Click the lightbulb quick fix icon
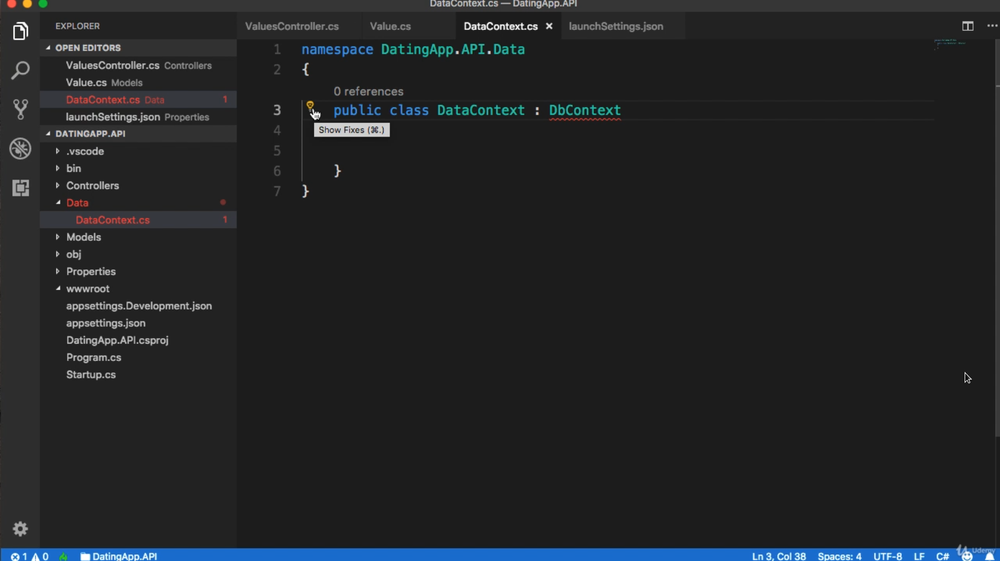Viewport: 1000px width, 561px height. (310, 106)
